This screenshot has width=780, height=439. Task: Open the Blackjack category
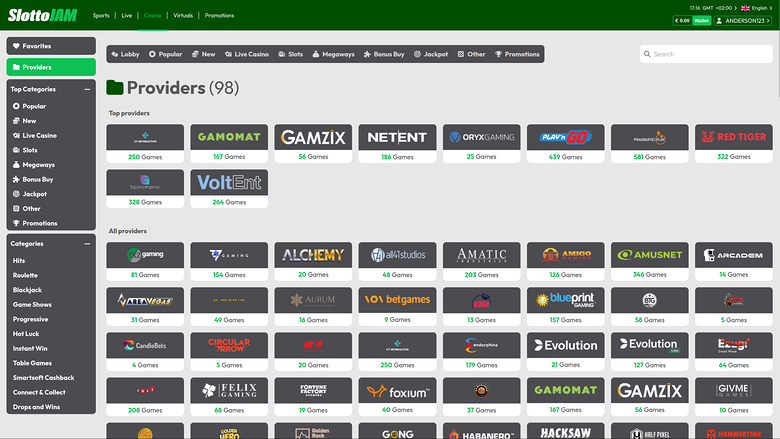point(27,290)
